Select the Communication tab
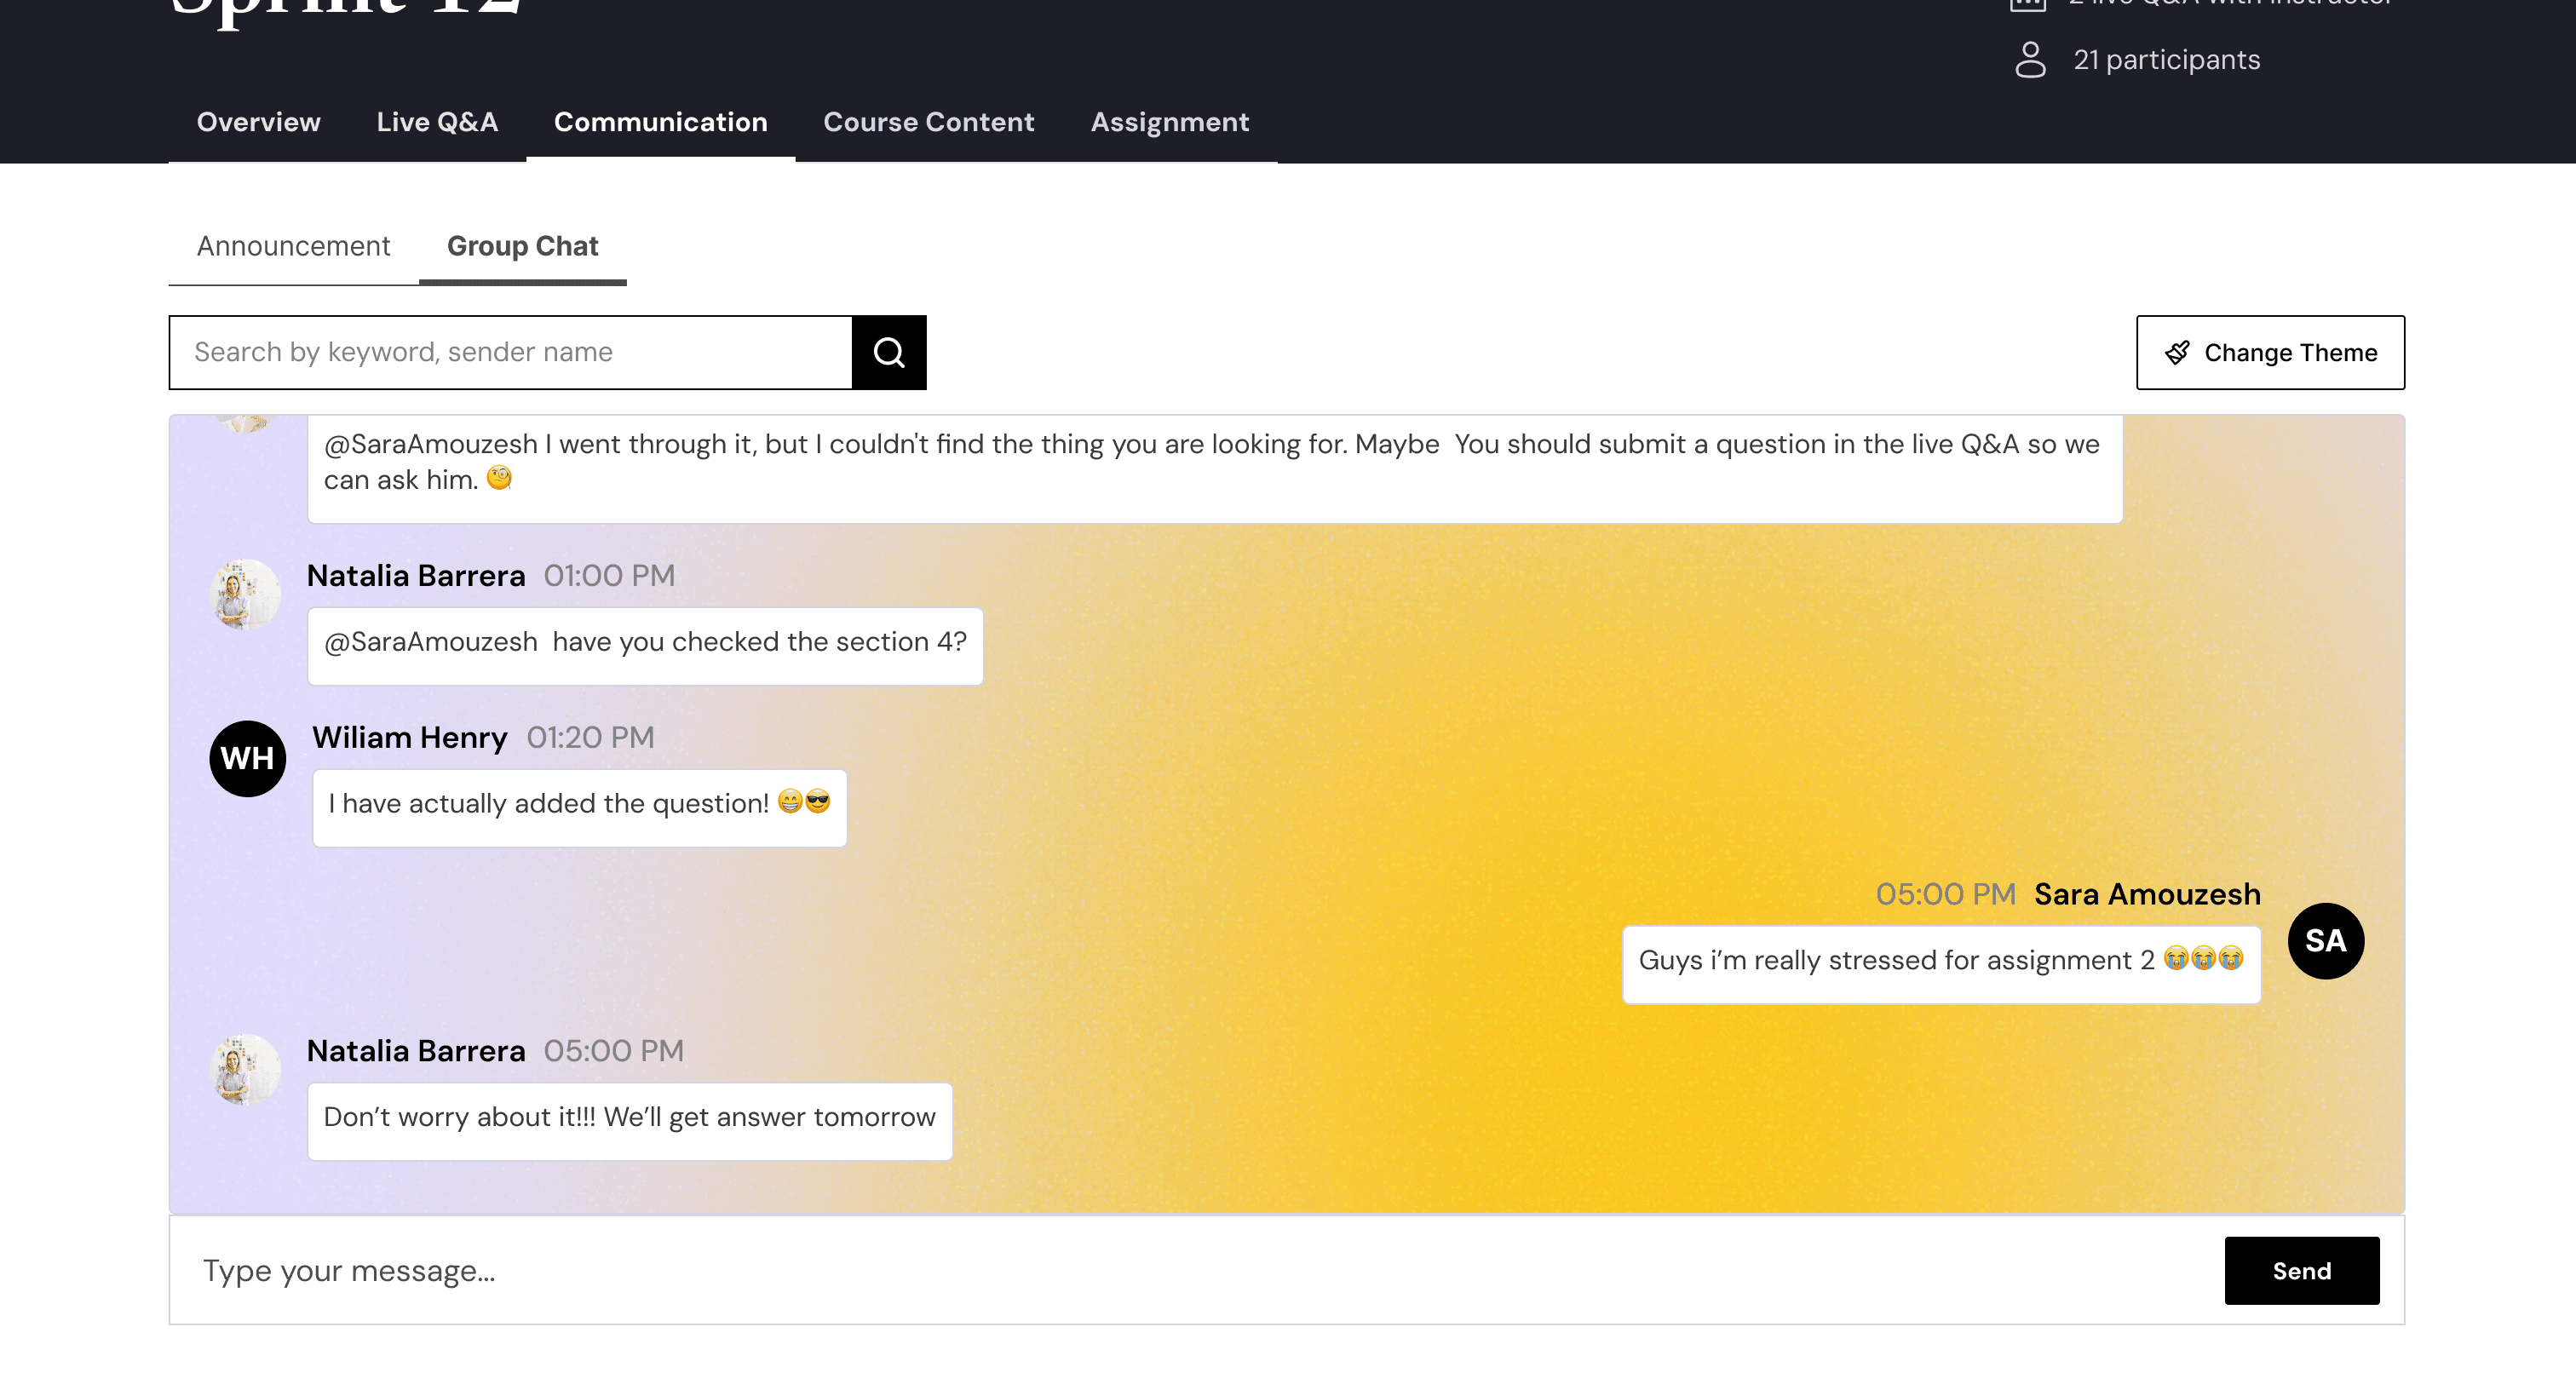Screen dimensions: 2576x1373 tap(660, 122)
